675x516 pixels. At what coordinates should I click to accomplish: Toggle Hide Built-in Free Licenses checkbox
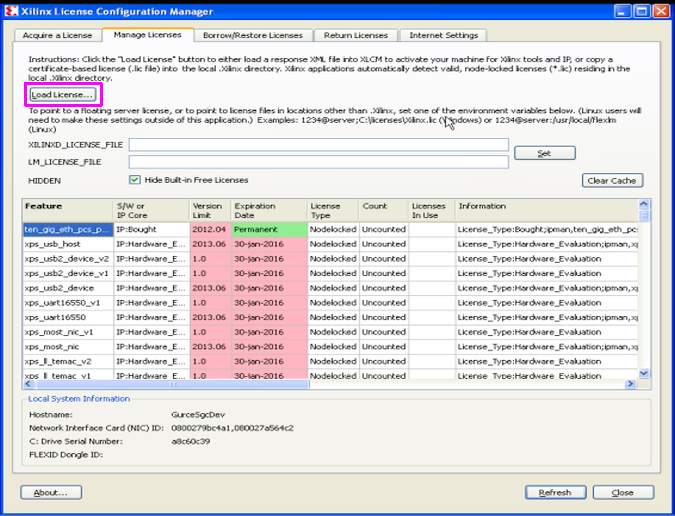point(135,180)
